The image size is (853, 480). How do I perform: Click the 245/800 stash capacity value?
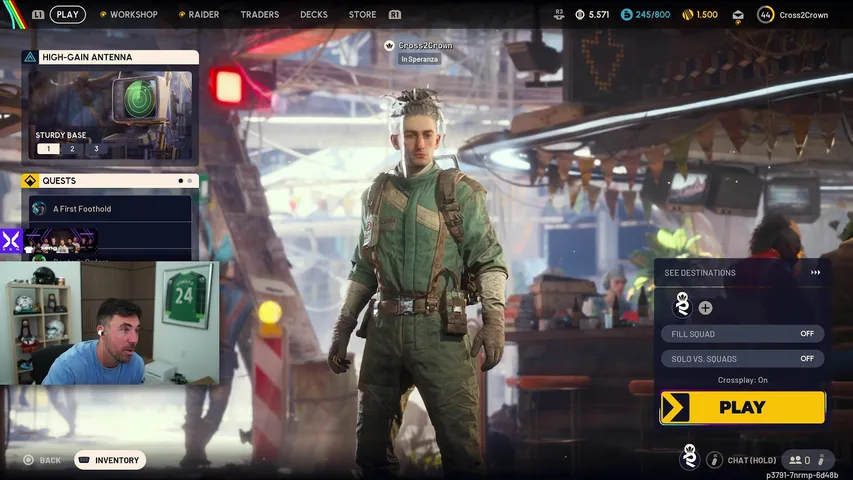coord(653,15)
